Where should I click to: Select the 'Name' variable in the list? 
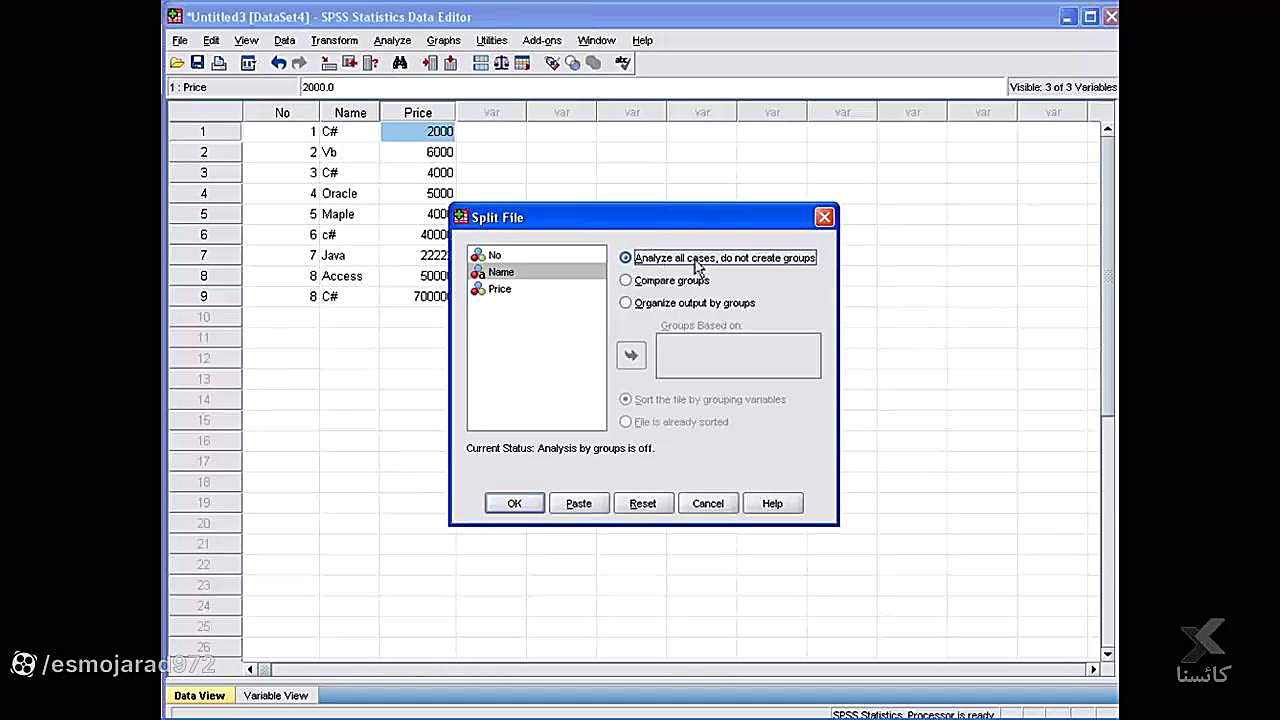tap(536, 272)
